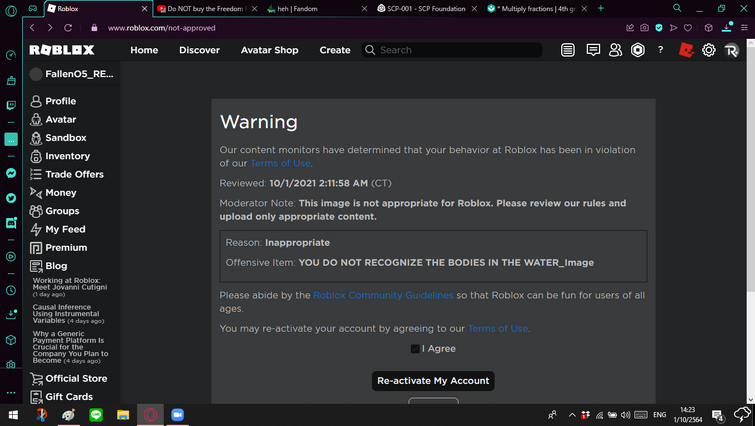This screenshot has width=755, height=426.
Task: Go to Roblox Home page
Action: (x=144, y=50)
